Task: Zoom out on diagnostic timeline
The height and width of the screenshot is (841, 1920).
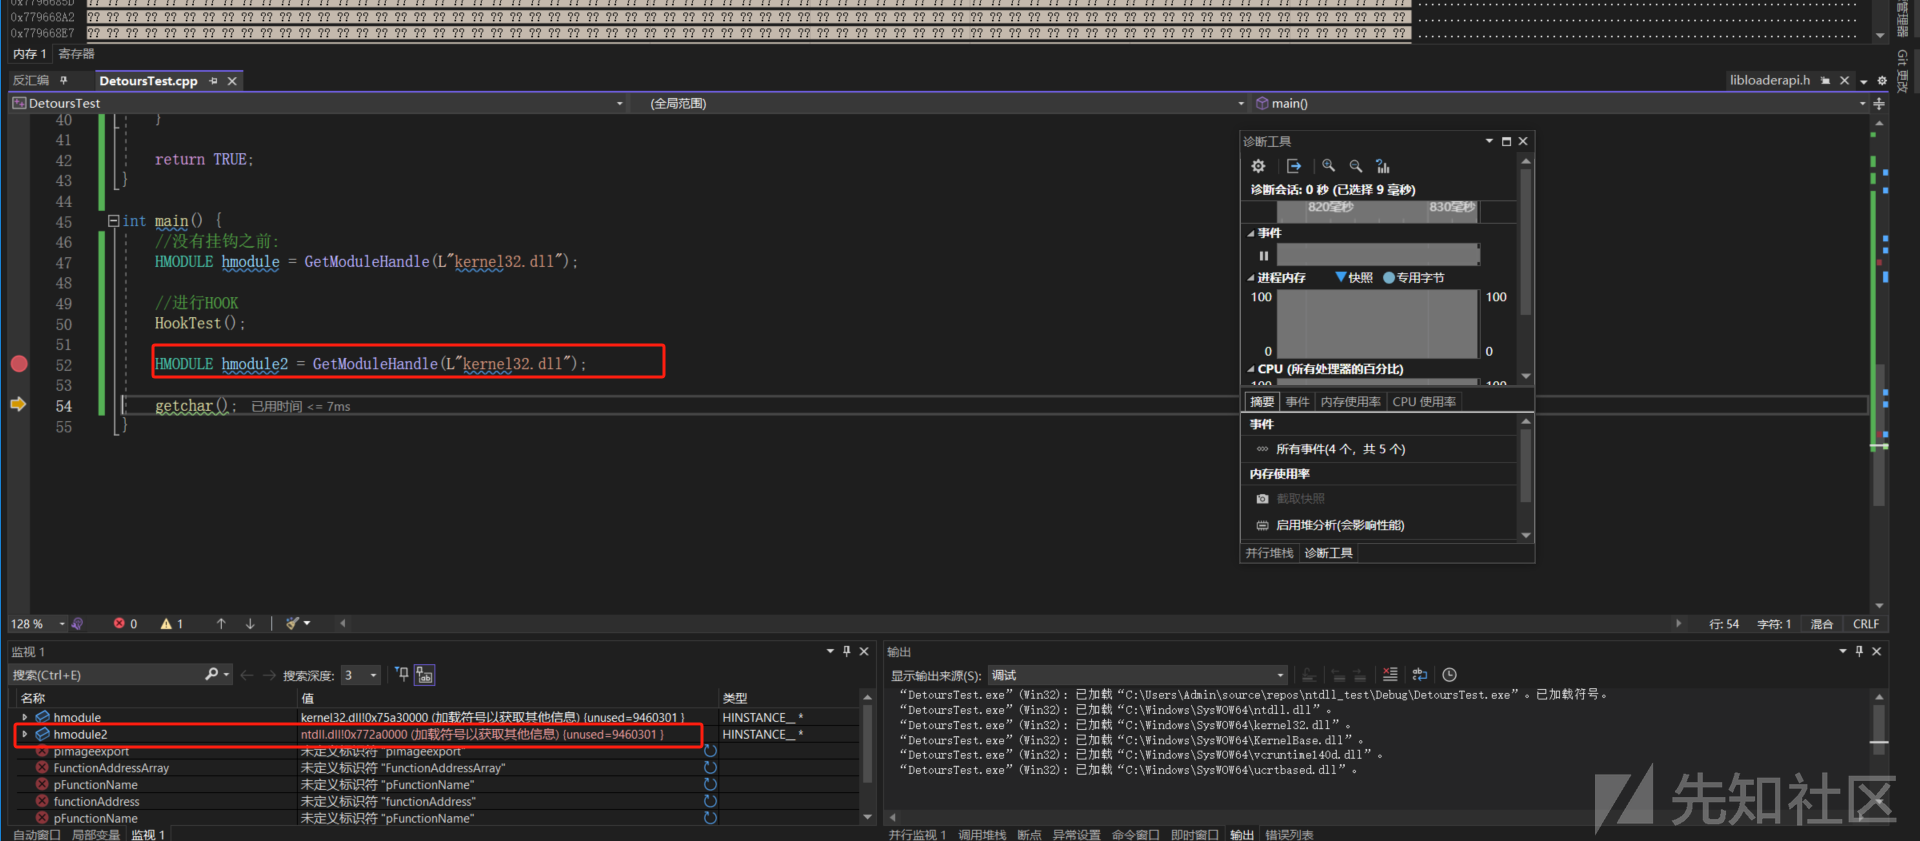Action: point(1356,166)
